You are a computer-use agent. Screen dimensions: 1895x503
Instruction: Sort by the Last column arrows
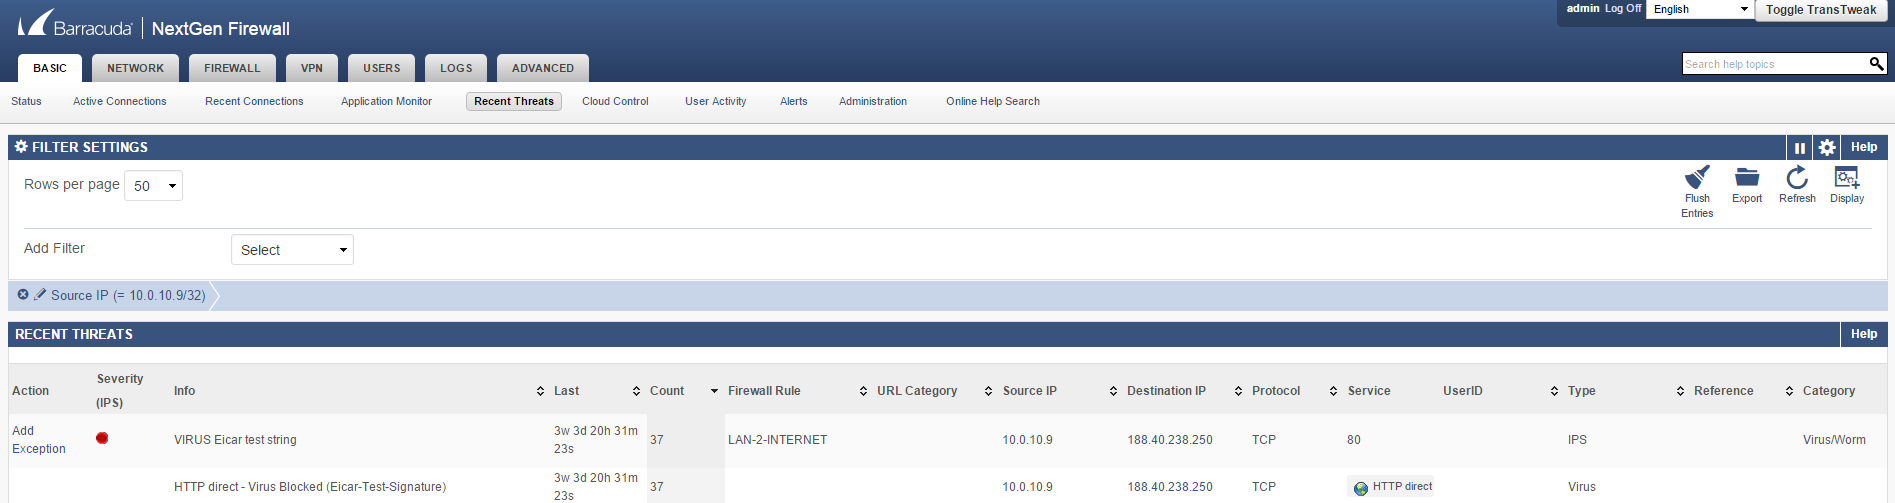(636, 391)
